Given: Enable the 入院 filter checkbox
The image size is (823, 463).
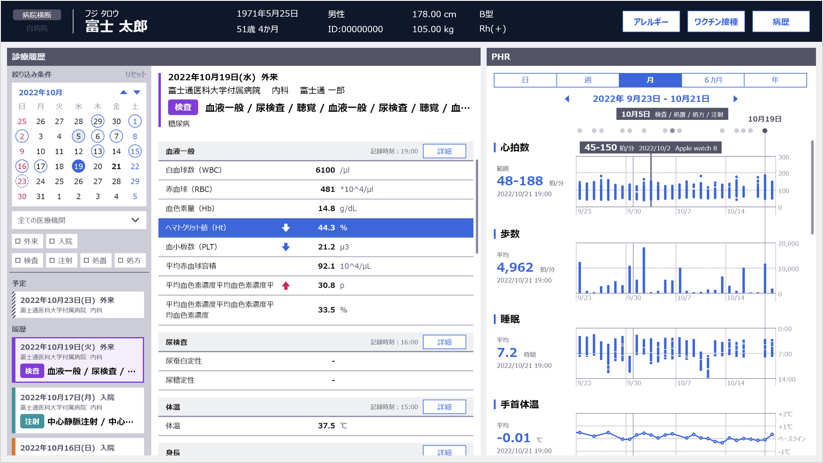Looking at the screenshot, I should (52, 241).
